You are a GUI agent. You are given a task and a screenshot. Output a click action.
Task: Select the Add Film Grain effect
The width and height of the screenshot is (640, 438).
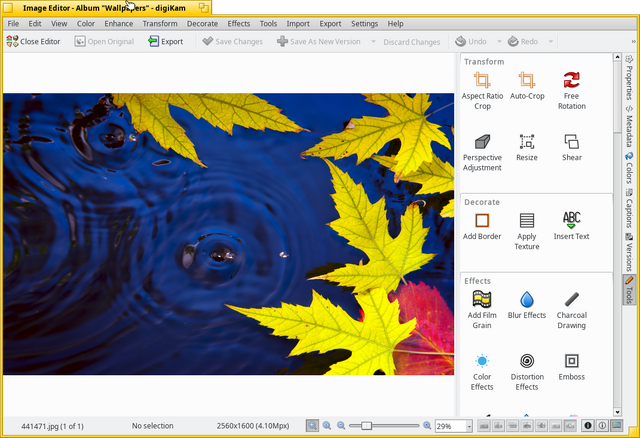[x=482, y=310]
